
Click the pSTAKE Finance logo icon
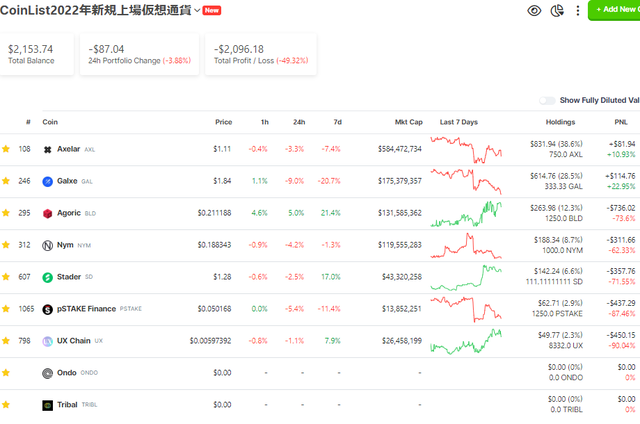pyautogui.click(x=46, y=309)
